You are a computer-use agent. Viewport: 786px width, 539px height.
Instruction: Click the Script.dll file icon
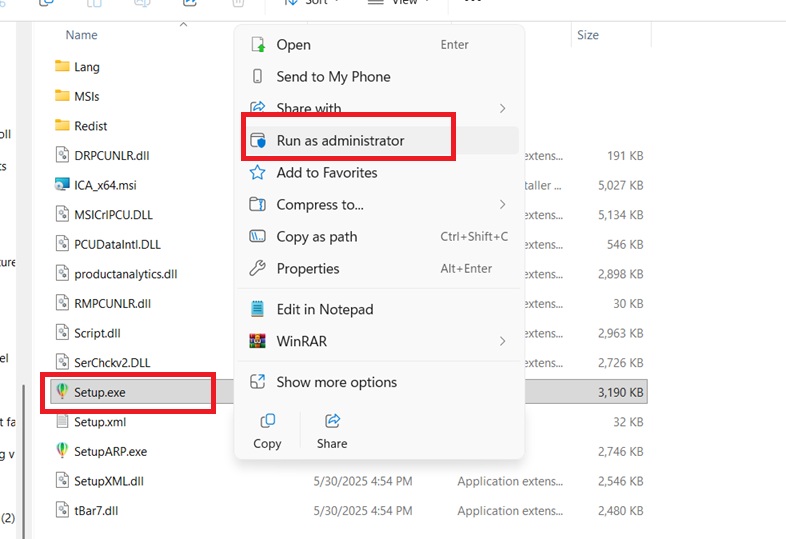point(62,332)
